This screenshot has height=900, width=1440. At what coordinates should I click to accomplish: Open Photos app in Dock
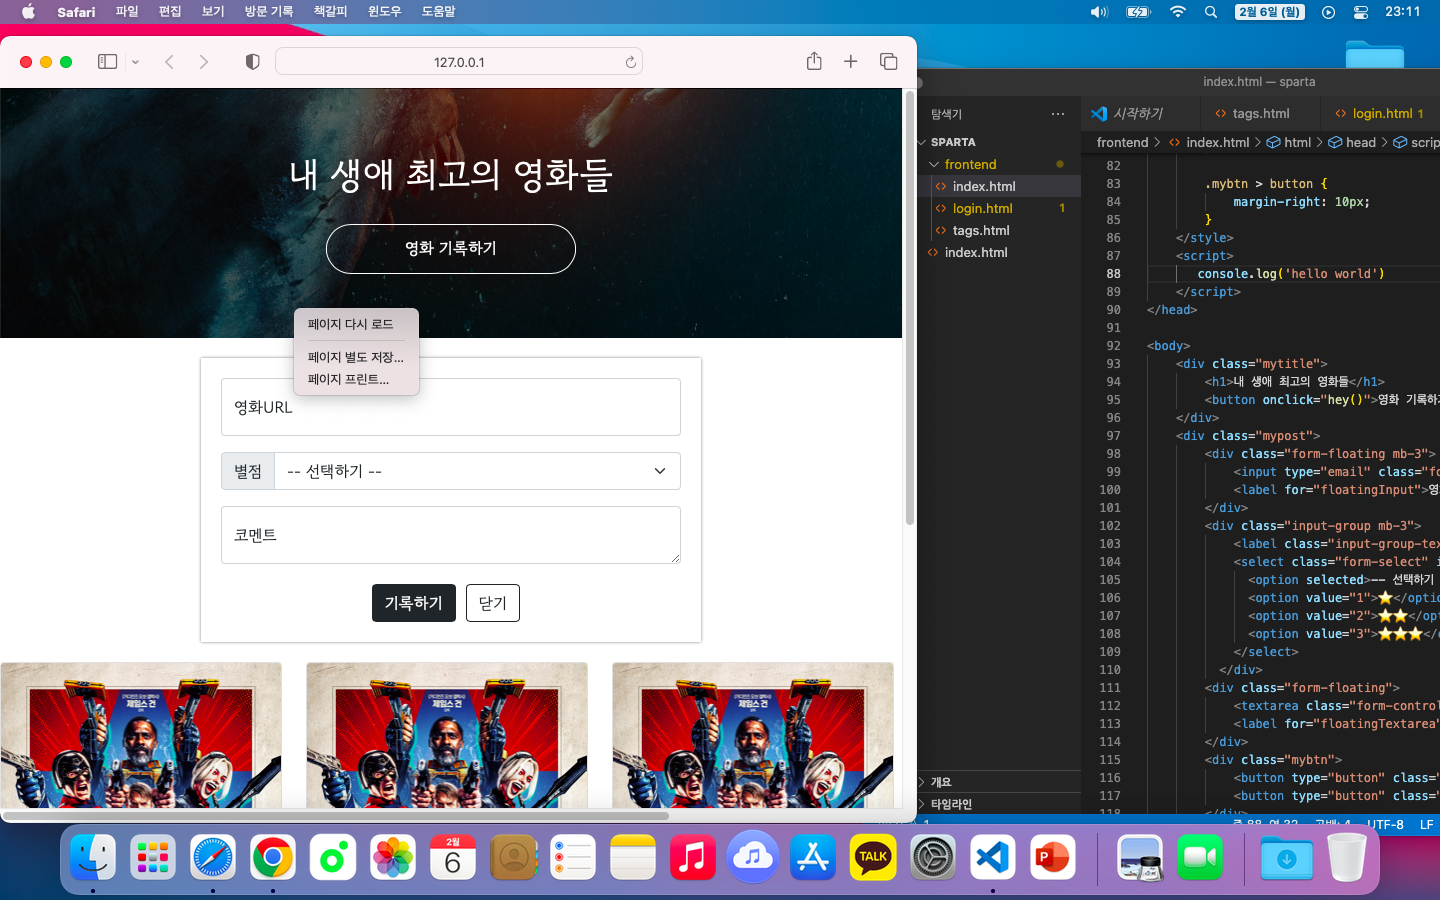point(393,857)
